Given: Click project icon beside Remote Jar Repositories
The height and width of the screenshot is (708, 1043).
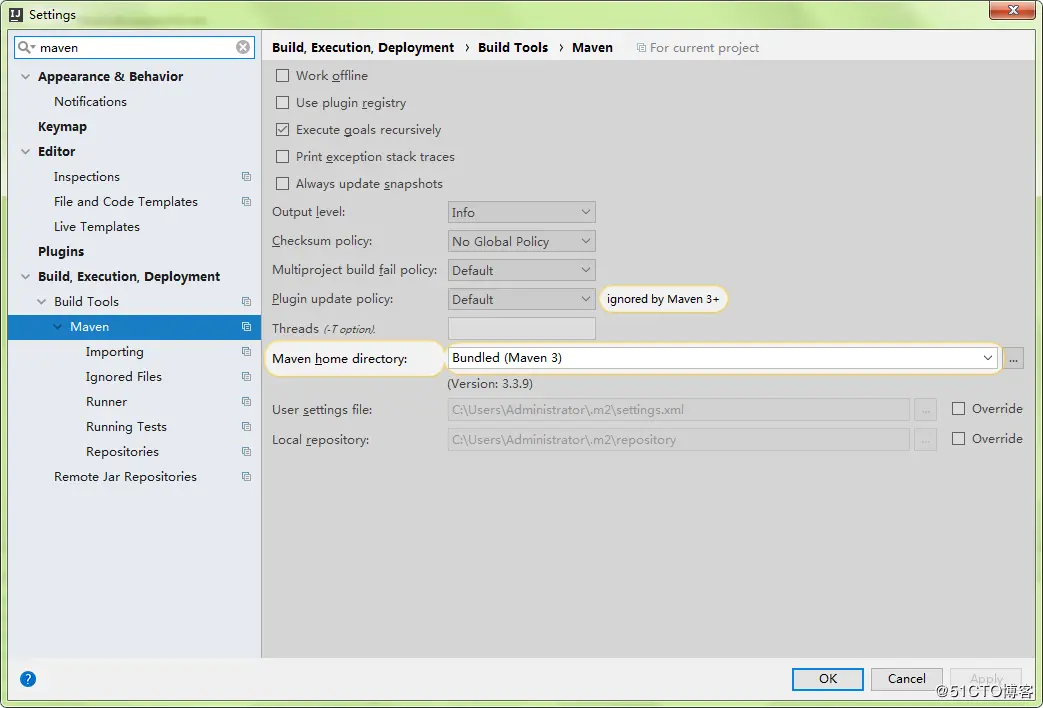Looking at the screenshot, I should (247, 476).
